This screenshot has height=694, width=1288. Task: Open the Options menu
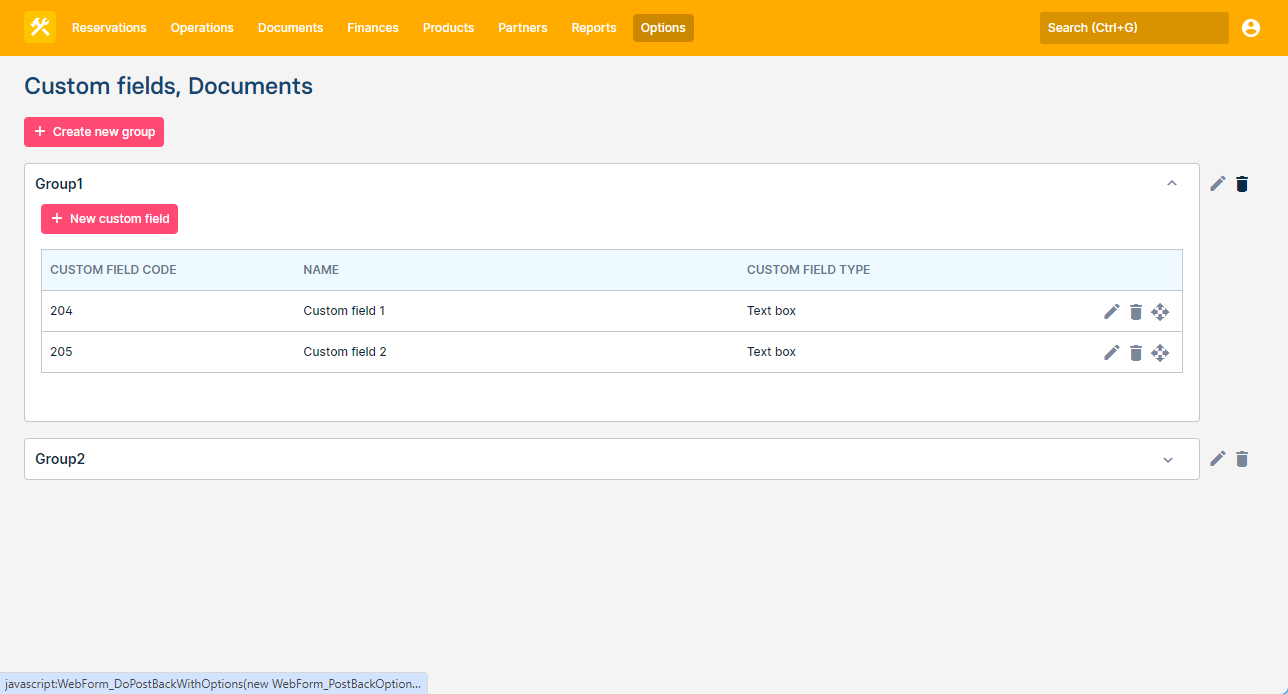[x=663, y=28]
